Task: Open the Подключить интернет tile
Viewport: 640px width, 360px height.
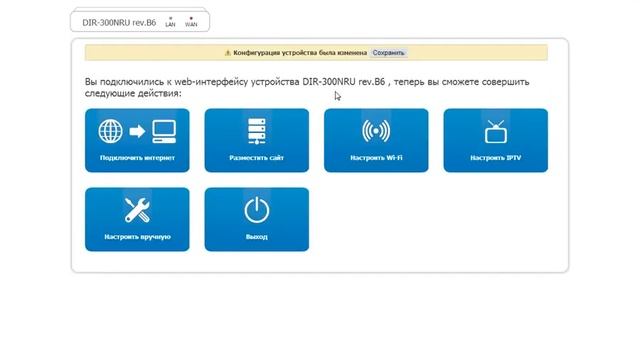Action: click(137, 140)
